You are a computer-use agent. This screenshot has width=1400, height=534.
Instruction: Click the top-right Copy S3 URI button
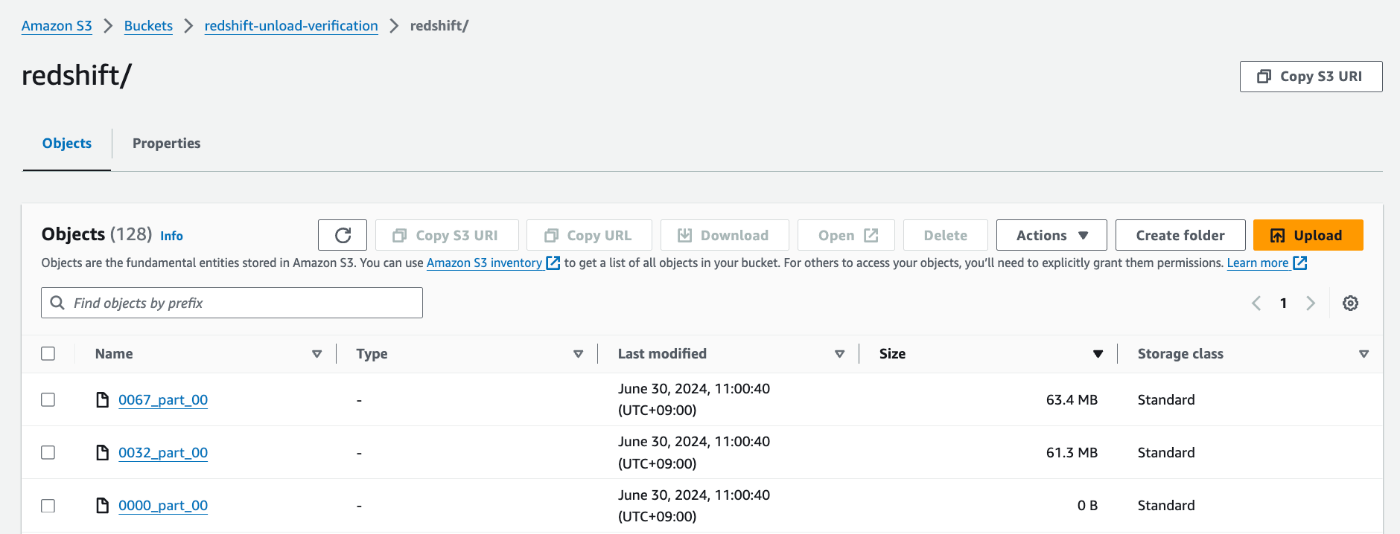point(1311,76)
